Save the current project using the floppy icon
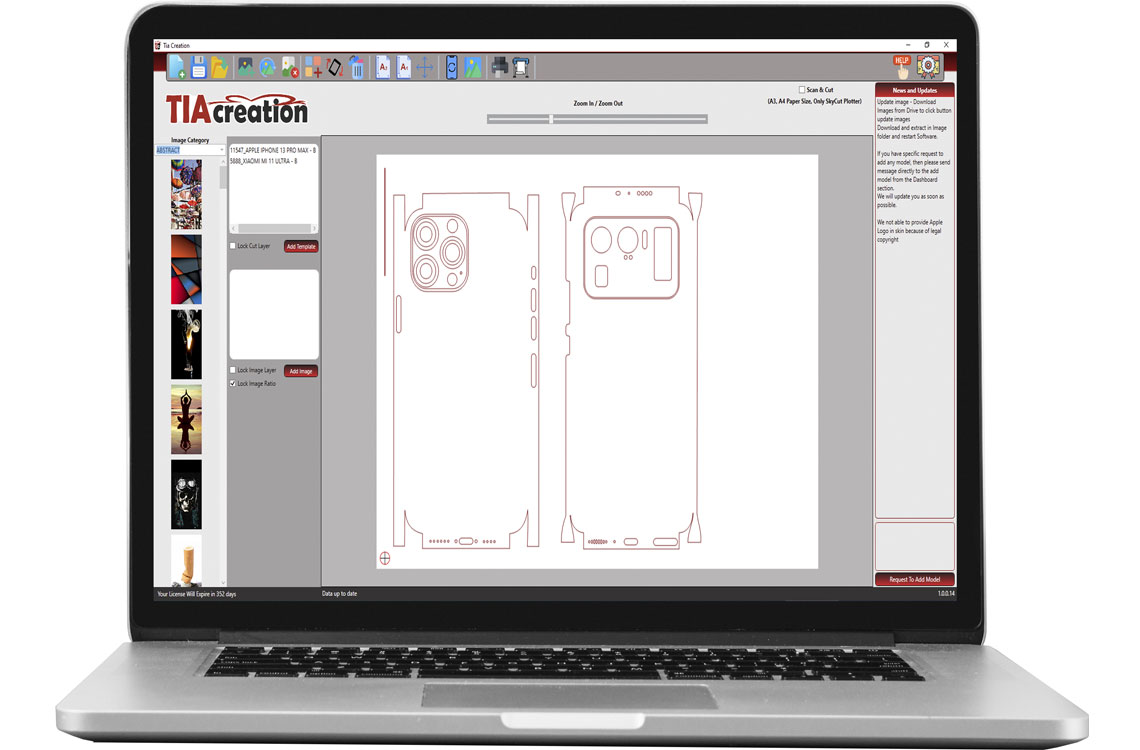The image size is (1140, 750). pyautogui.click(x=198, y=66)
